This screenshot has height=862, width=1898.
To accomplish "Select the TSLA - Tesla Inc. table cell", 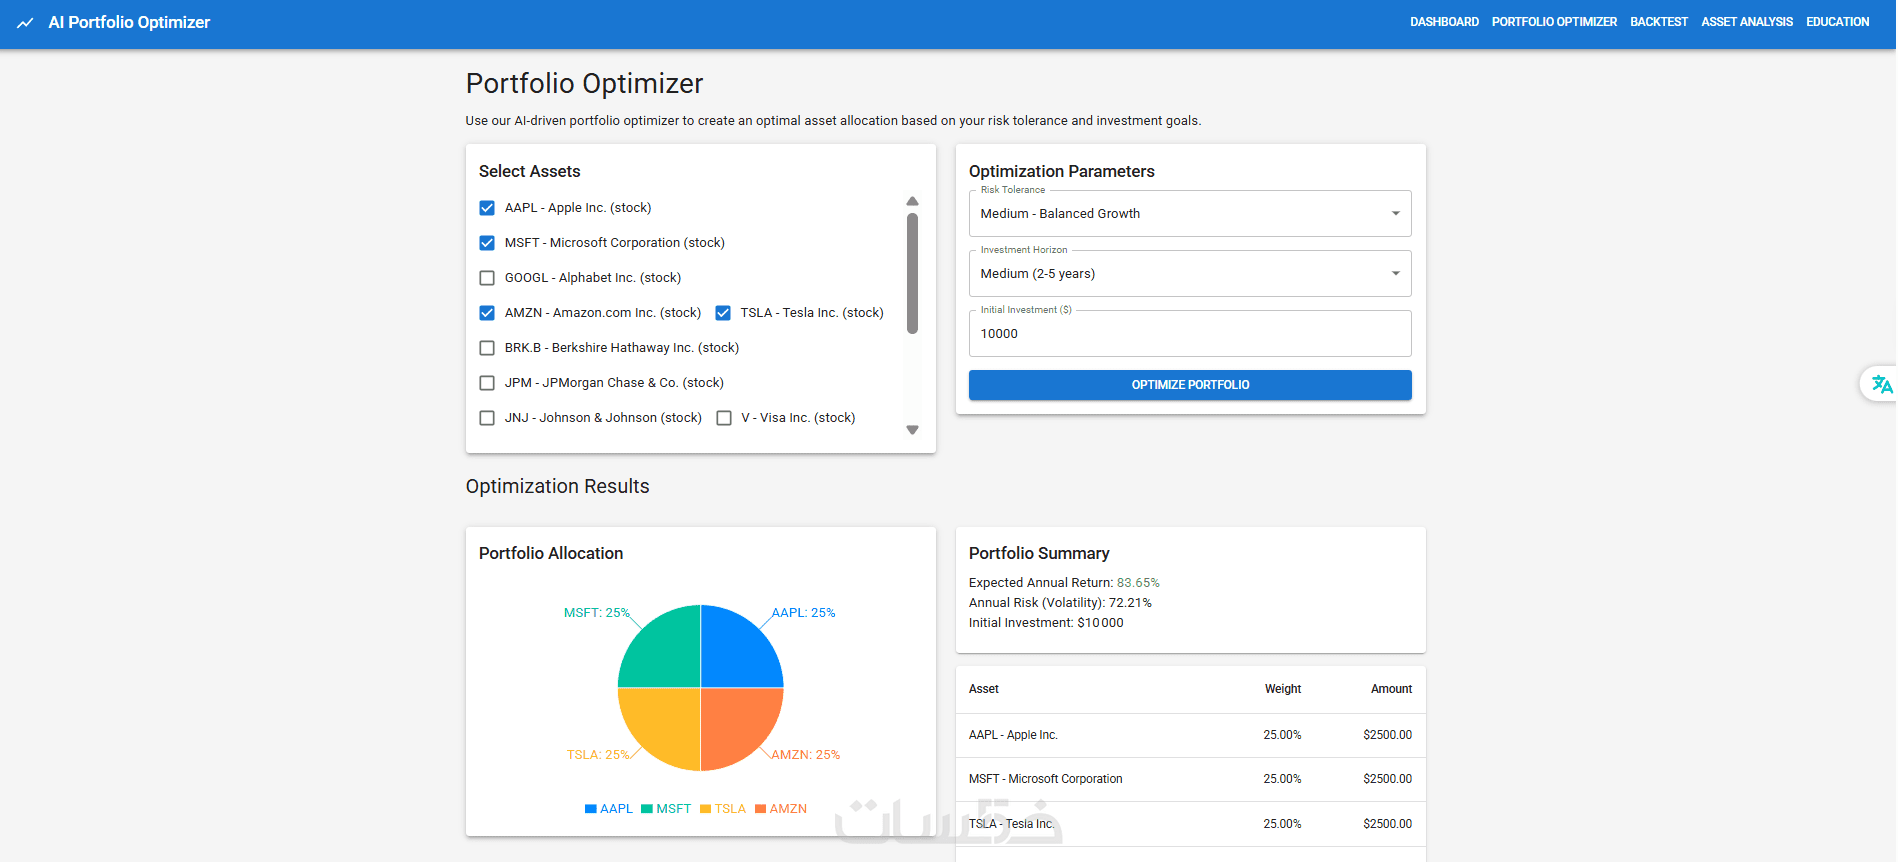I will coord(1011,824).
